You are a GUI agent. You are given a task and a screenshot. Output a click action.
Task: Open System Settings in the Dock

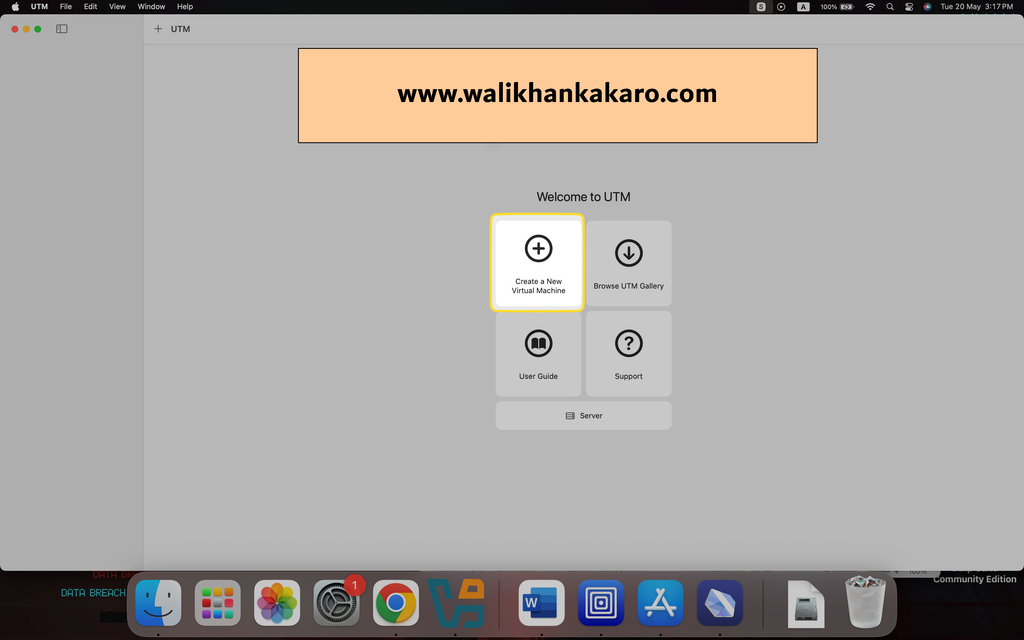(336, 603)
